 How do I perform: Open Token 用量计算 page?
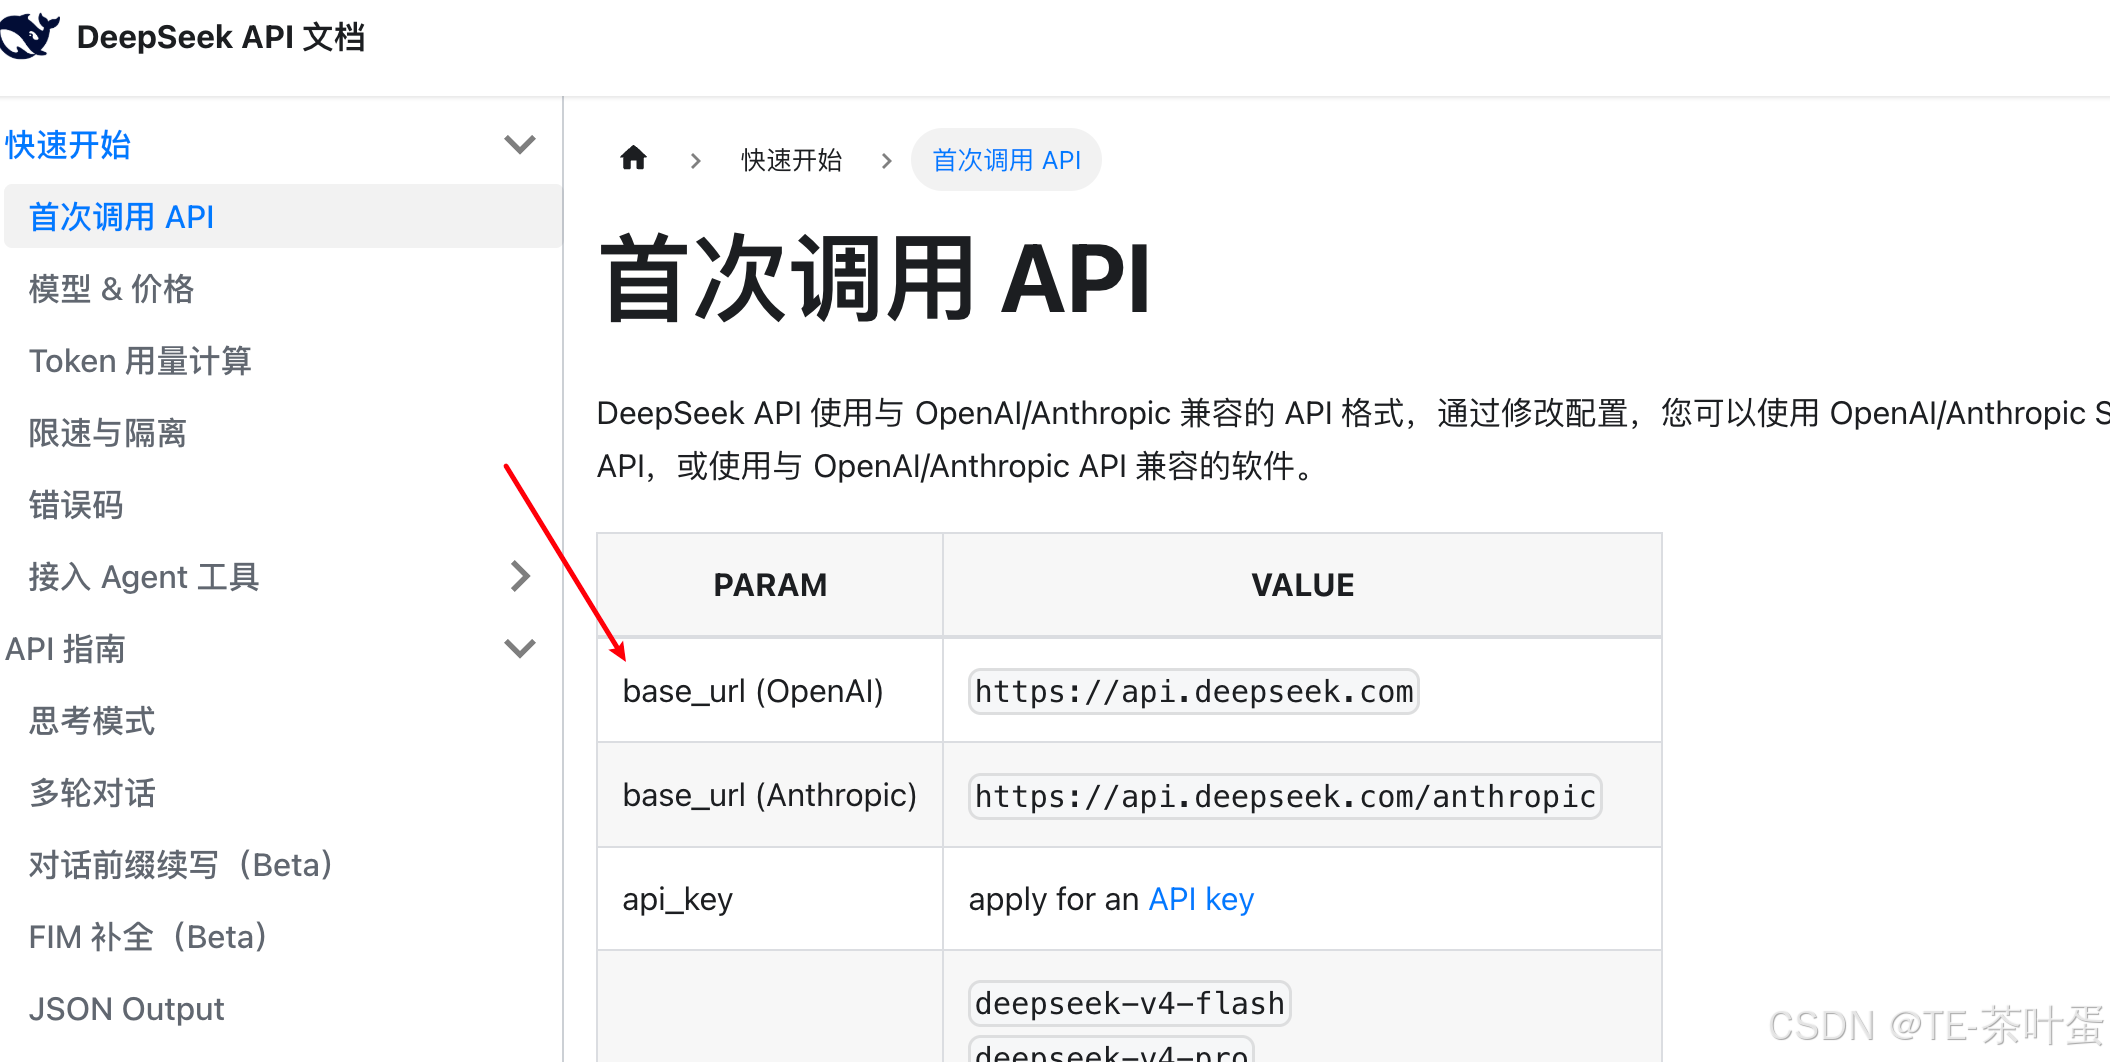[140, 361]
